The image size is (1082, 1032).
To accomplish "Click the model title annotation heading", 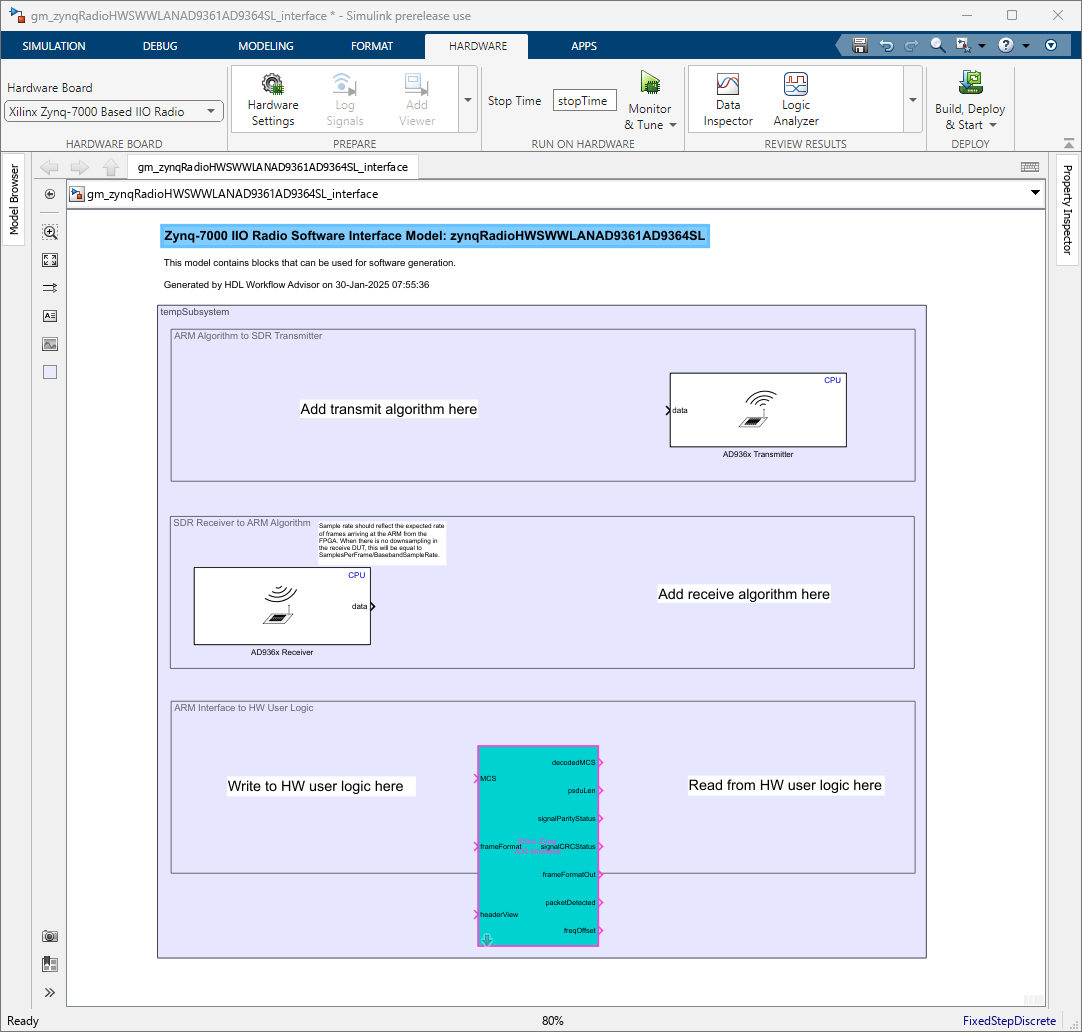I will point(434,236).
